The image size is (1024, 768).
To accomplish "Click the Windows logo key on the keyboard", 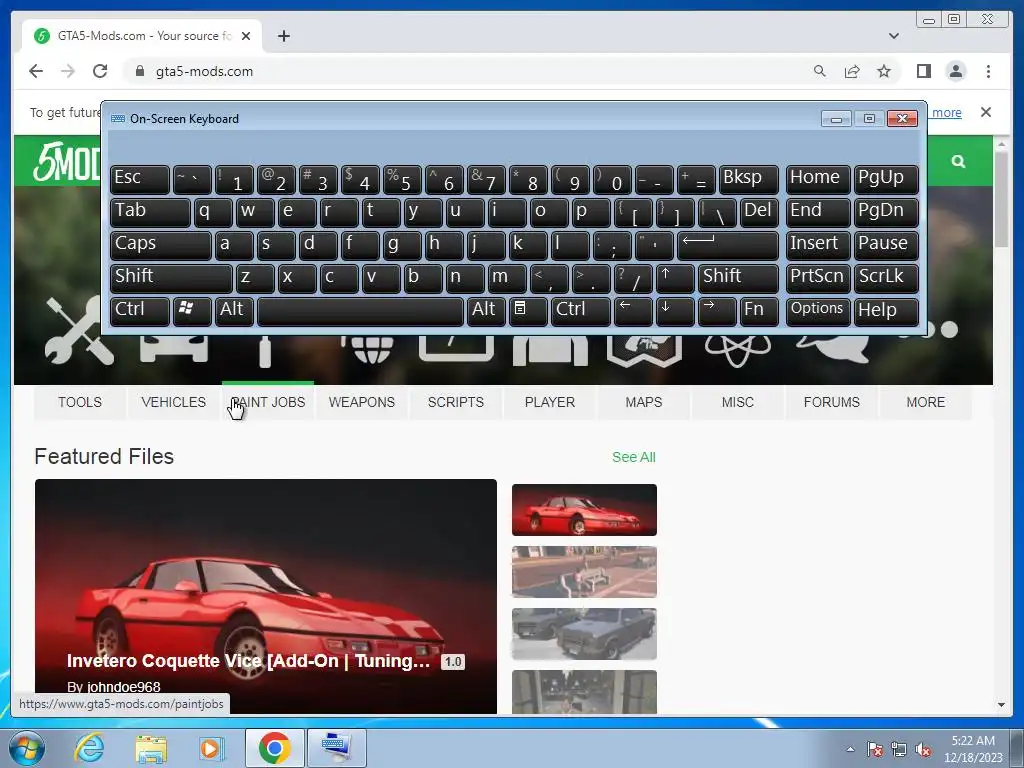I will (191, 310).
